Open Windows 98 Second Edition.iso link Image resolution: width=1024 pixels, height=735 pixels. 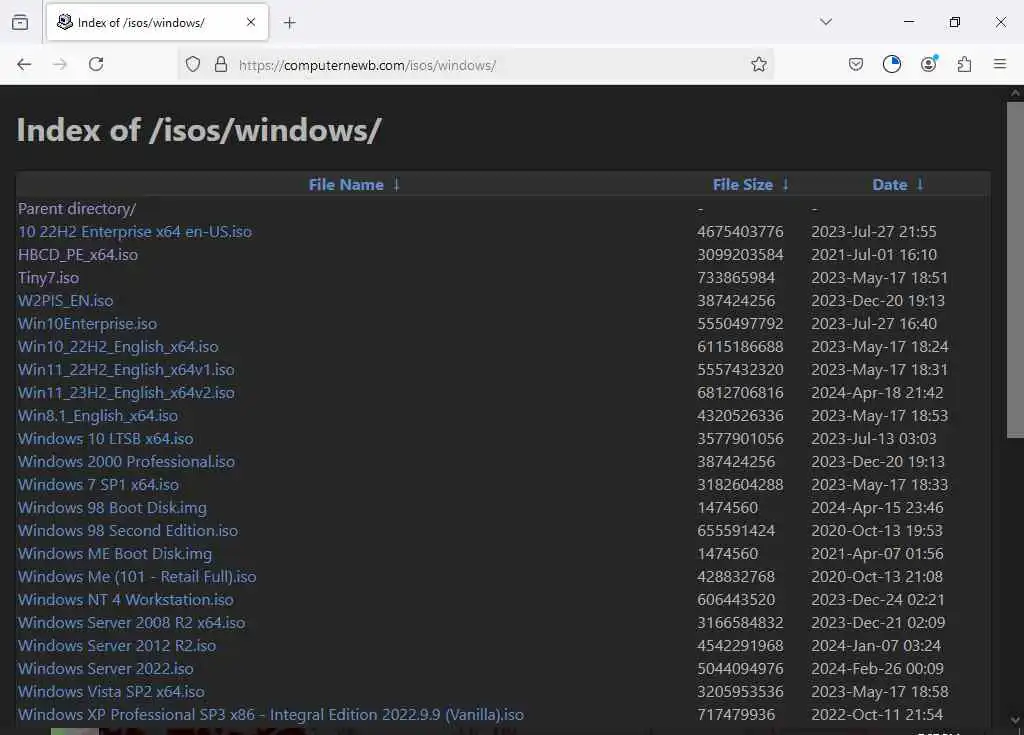coord(127,531)
